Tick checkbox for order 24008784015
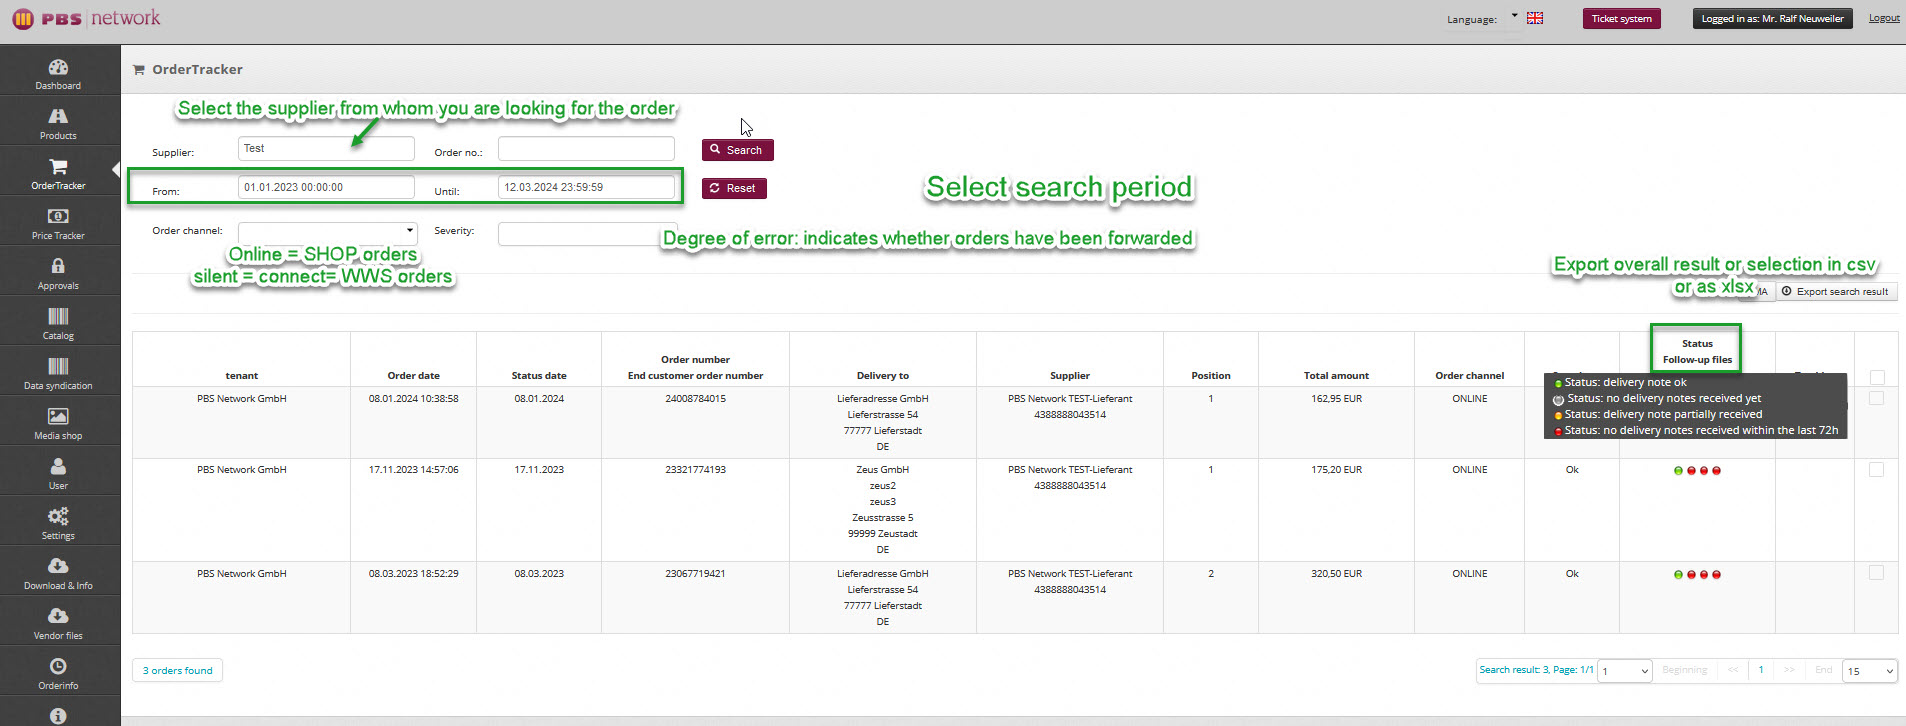This screenshot has width=1906, height=726. [x=1877, y=398]
